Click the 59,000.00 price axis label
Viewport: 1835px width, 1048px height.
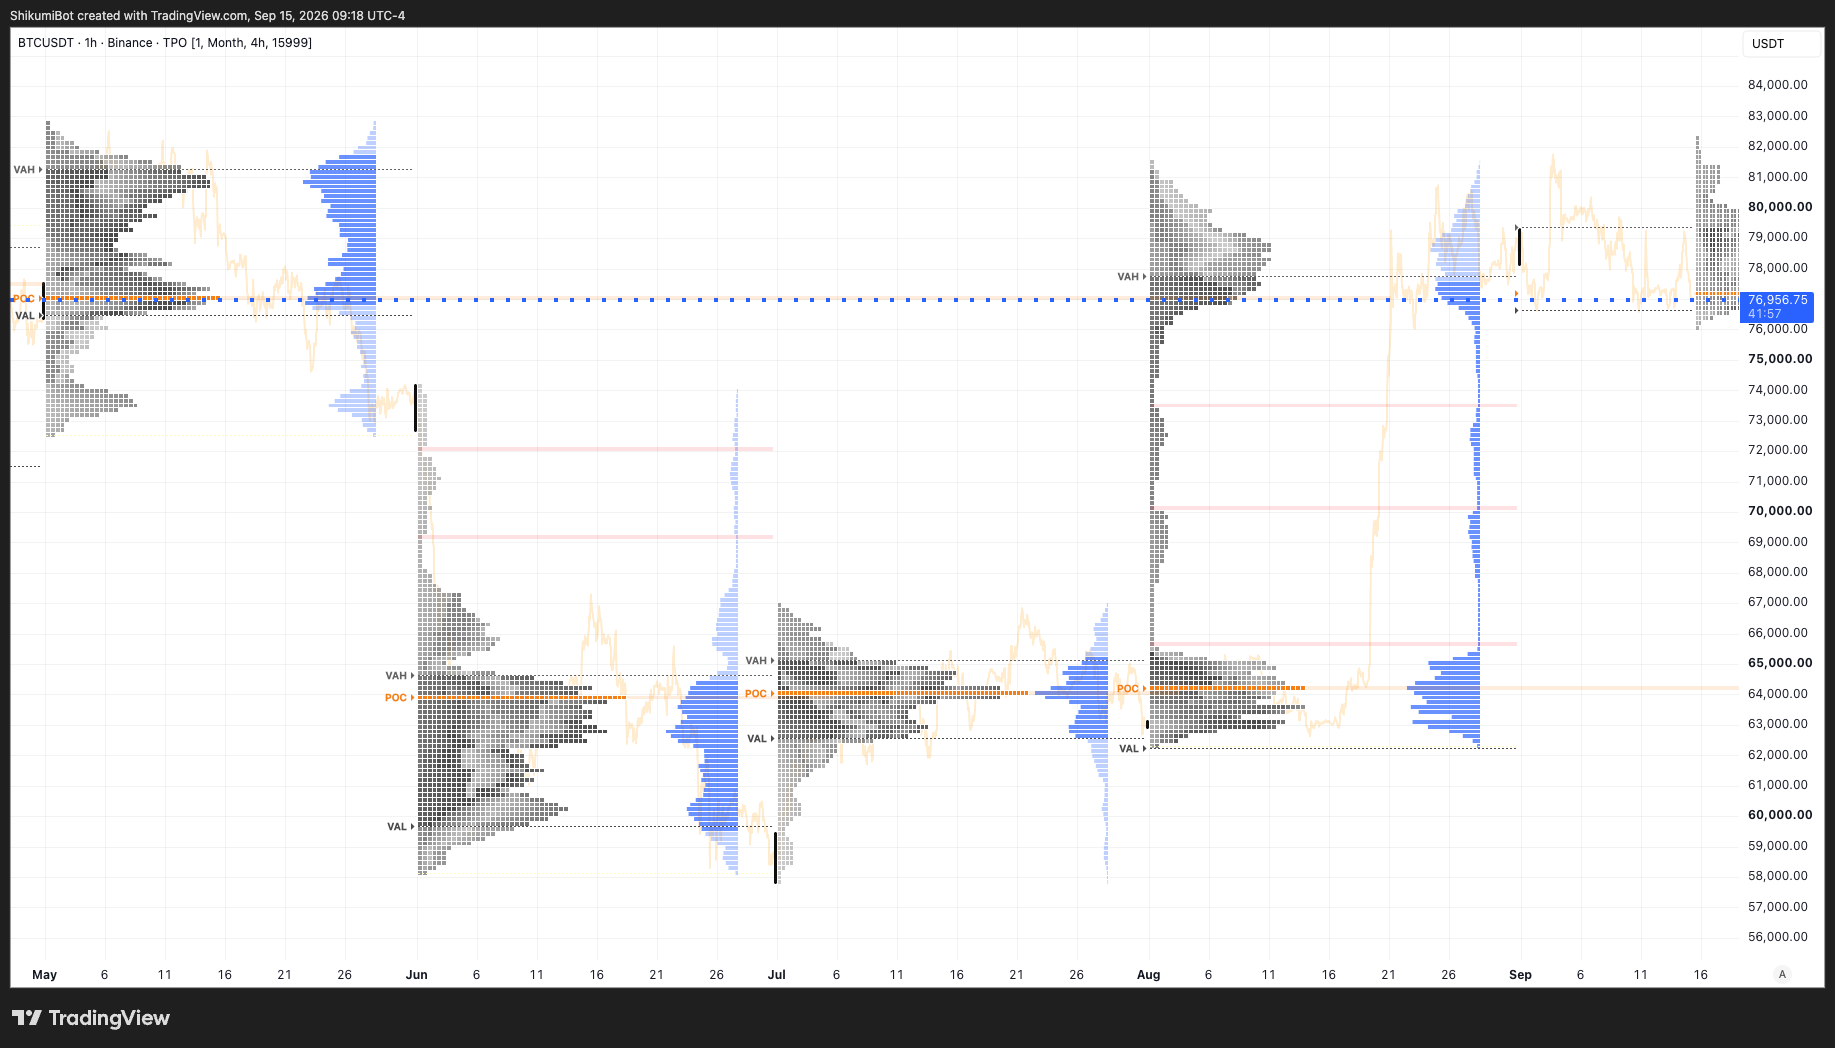(1778, 846)
